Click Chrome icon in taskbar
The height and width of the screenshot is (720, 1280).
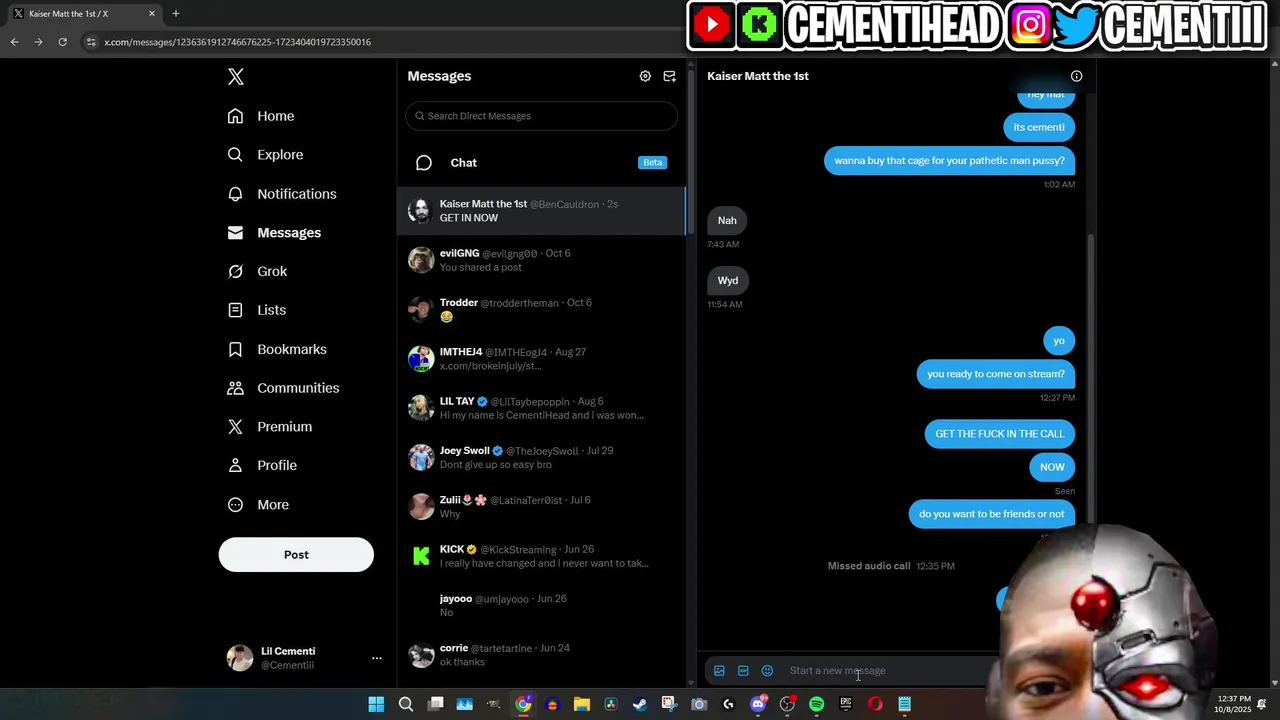pos(523,705)
